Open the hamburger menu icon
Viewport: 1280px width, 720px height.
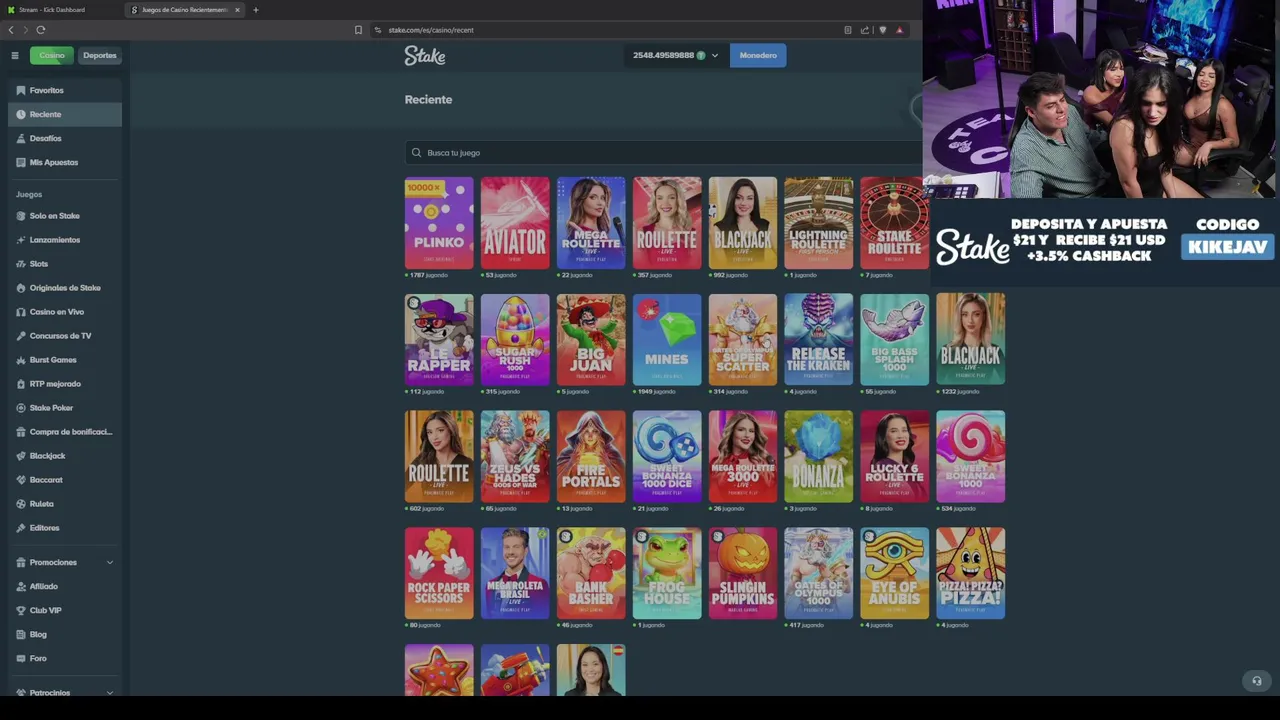click(15, 55)
